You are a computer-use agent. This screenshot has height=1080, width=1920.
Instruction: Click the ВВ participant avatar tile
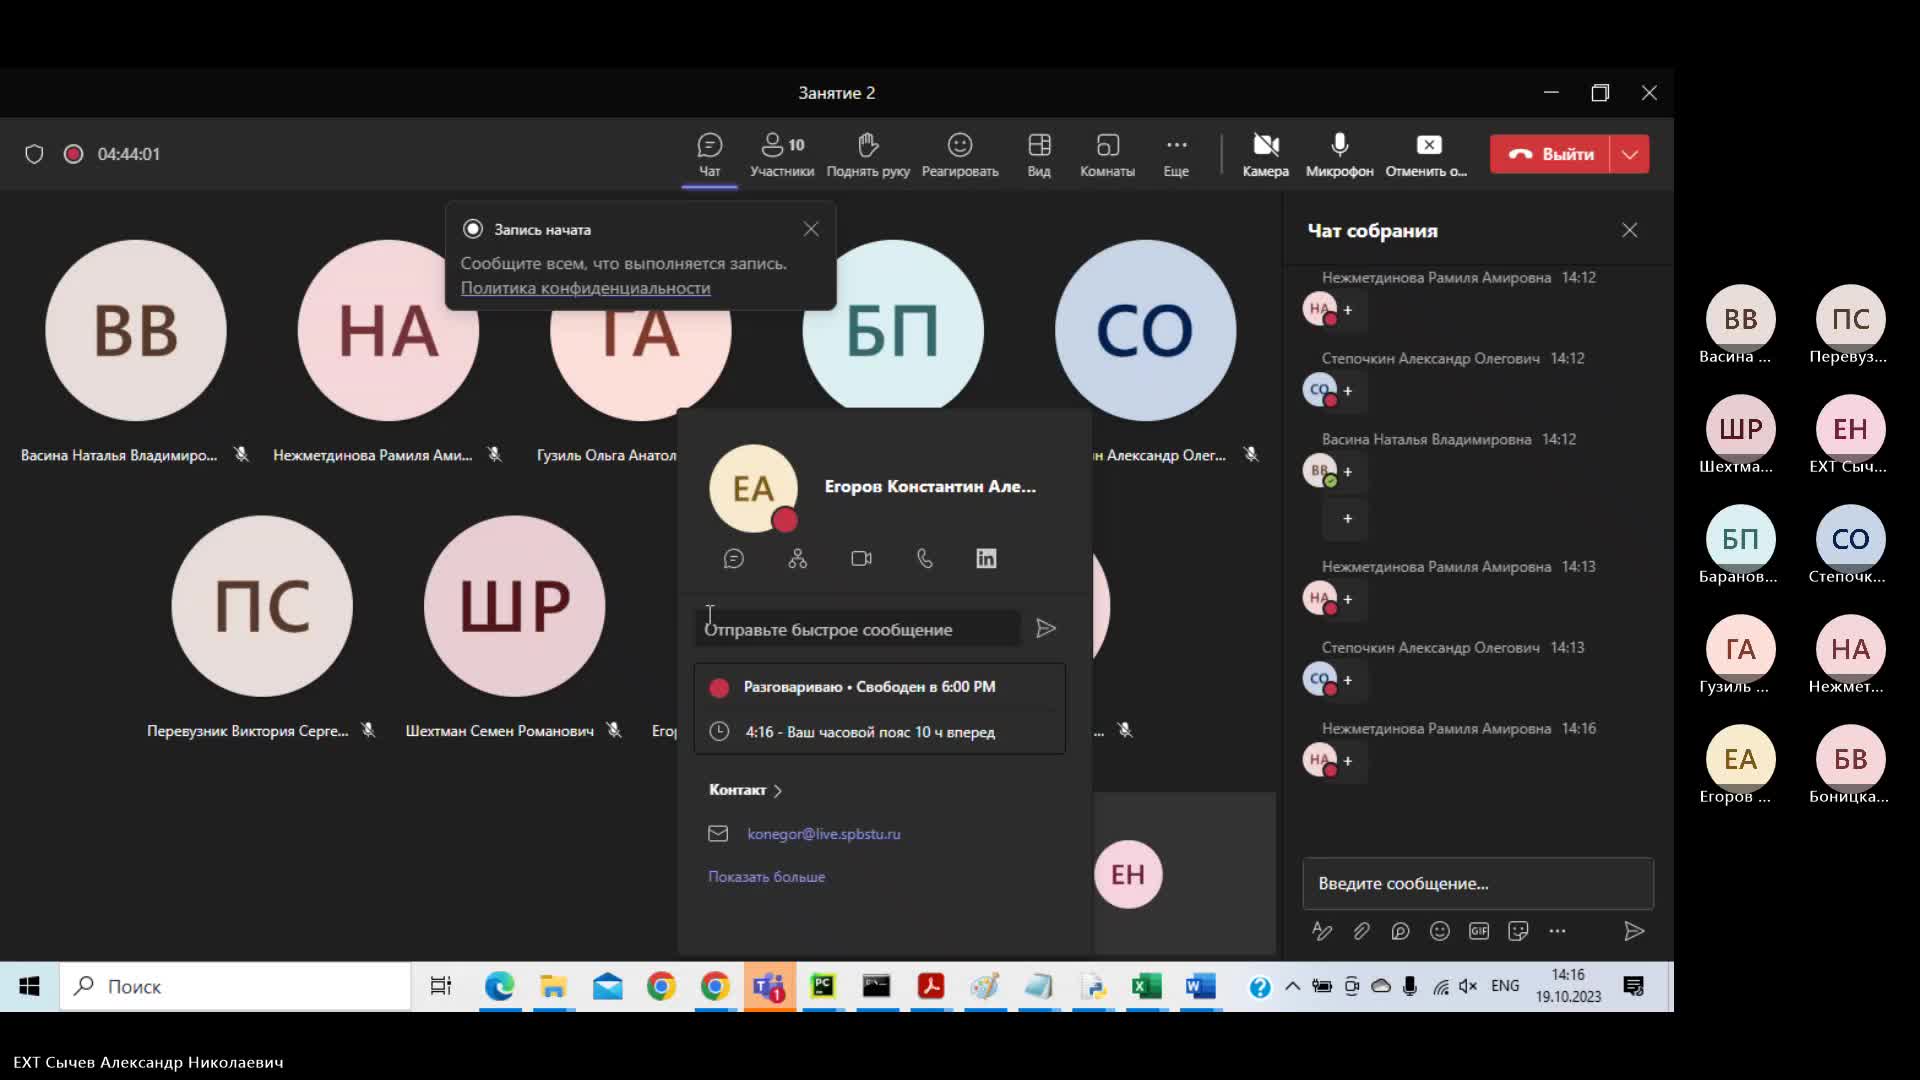136,330
